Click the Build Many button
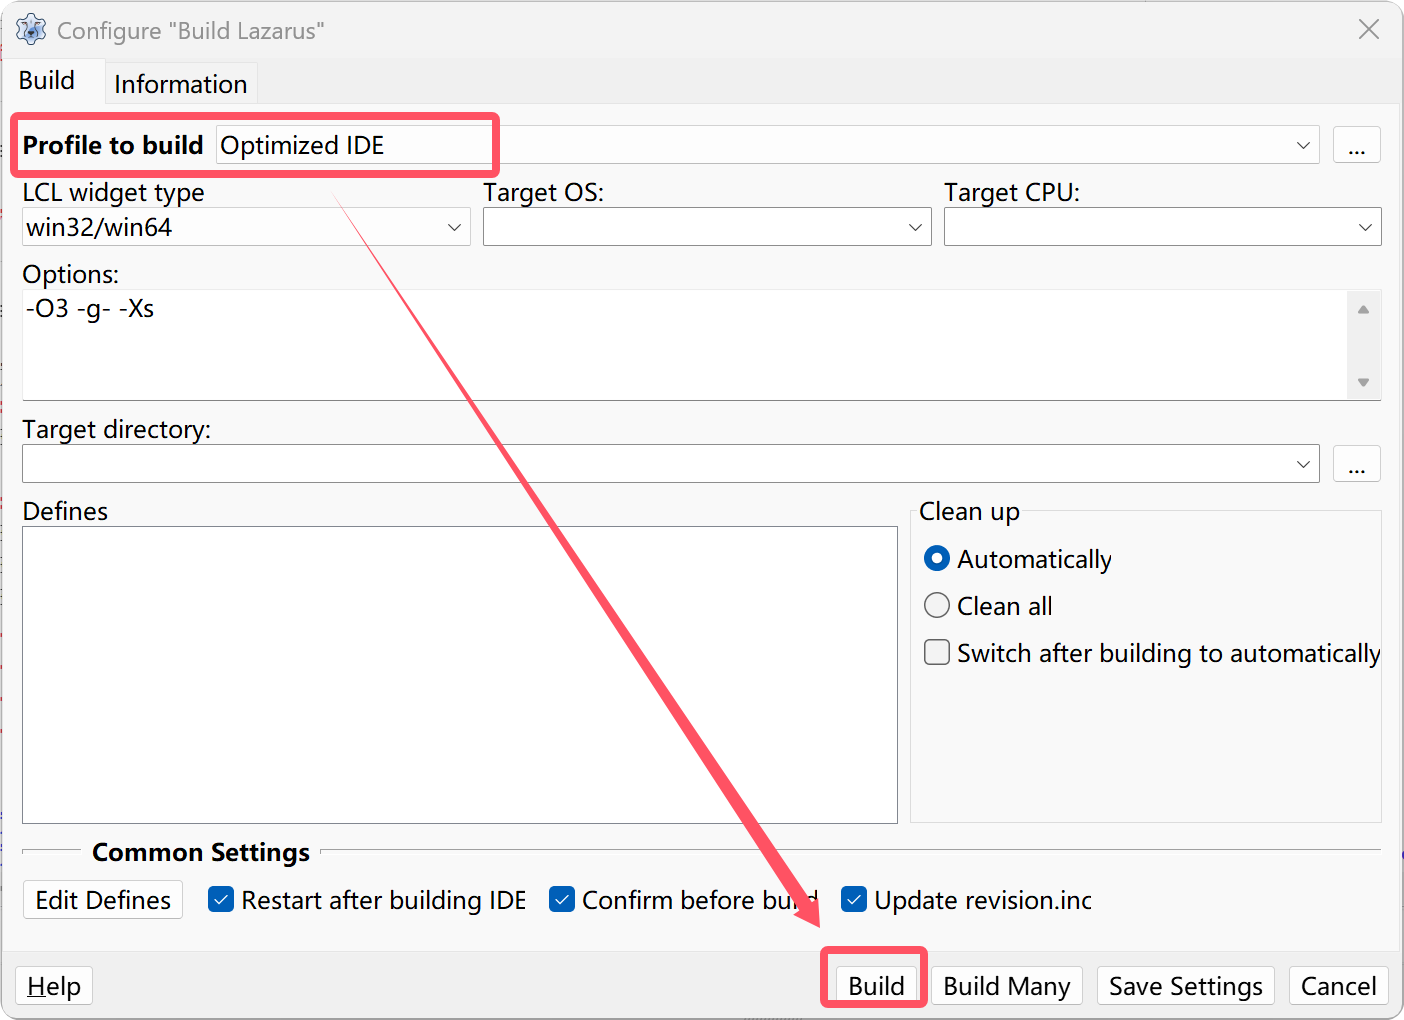Image resolution: width=1404 pixels, height=1020 pixels. 1007,986
